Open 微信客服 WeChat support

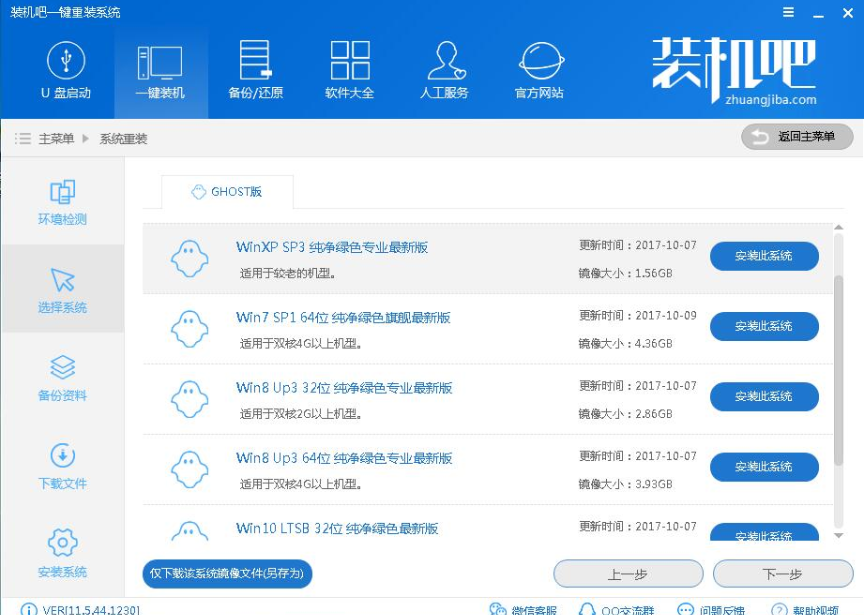click(x=523, y=609)
